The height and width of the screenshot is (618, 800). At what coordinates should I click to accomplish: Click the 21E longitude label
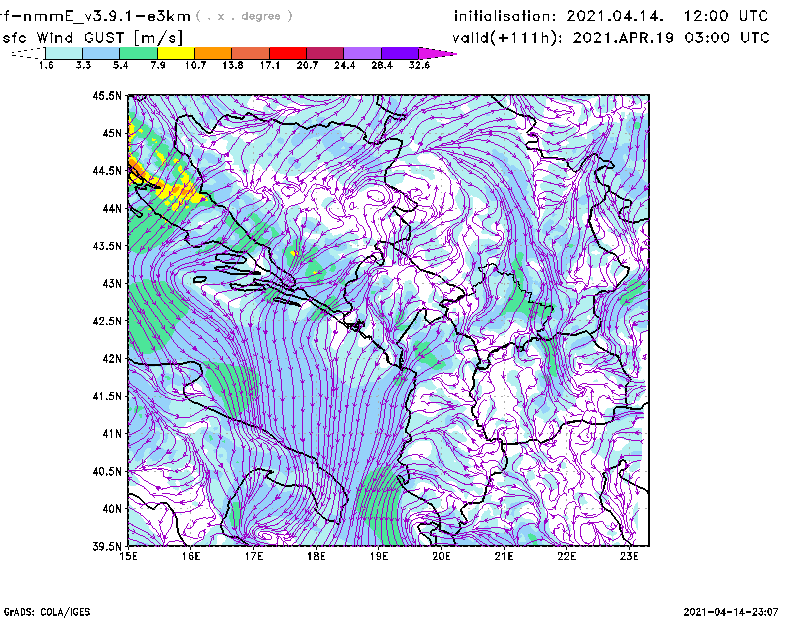tap(504, 556)
